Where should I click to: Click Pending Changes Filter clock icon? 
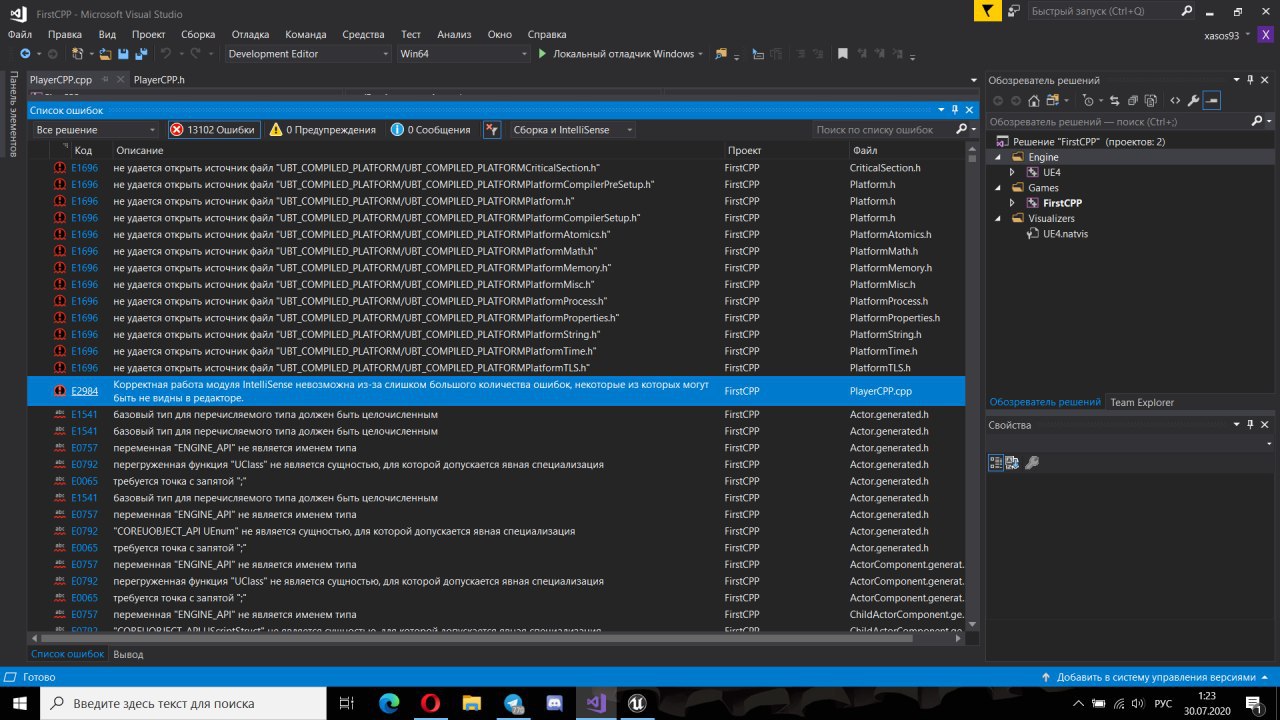1088,100
